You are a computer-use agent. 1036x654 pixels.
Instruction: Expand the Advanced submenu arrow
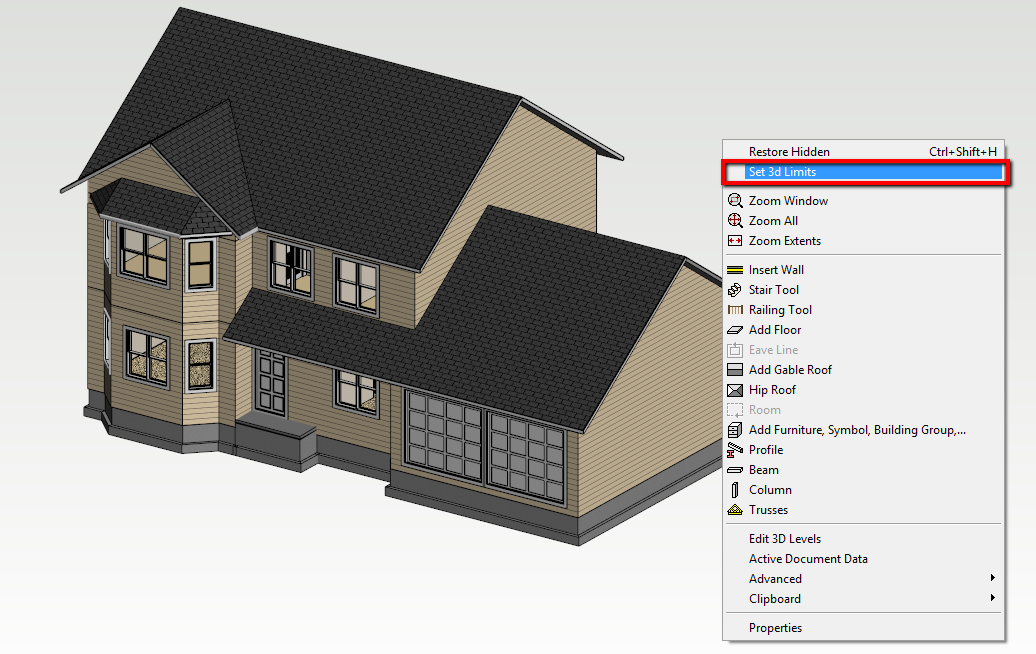pos(992,578)
